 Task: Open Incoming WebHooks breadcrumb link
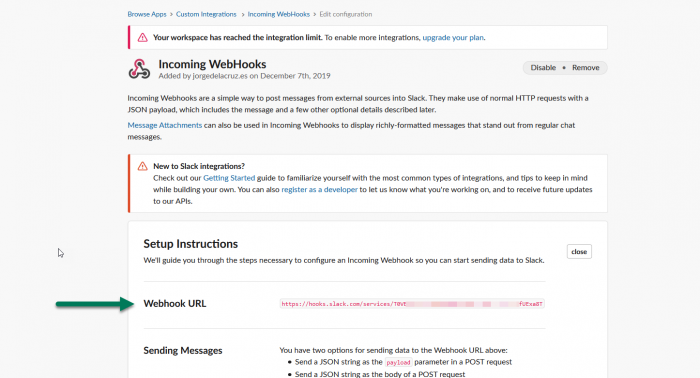point(279,14)
